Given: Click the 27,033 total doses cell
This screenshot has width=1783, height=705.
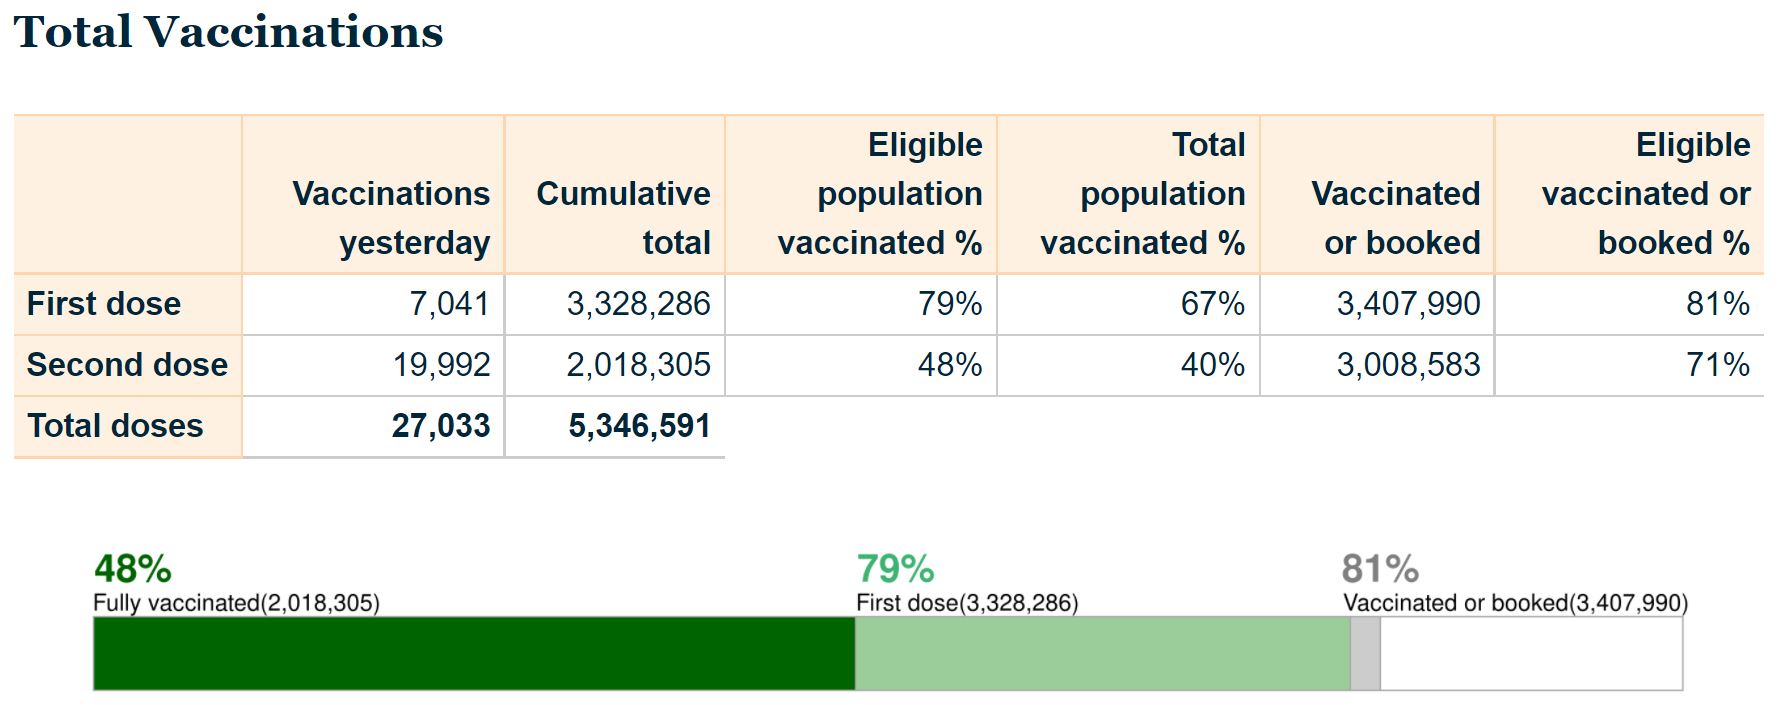Looking at the screenshot, I should 440,426.
